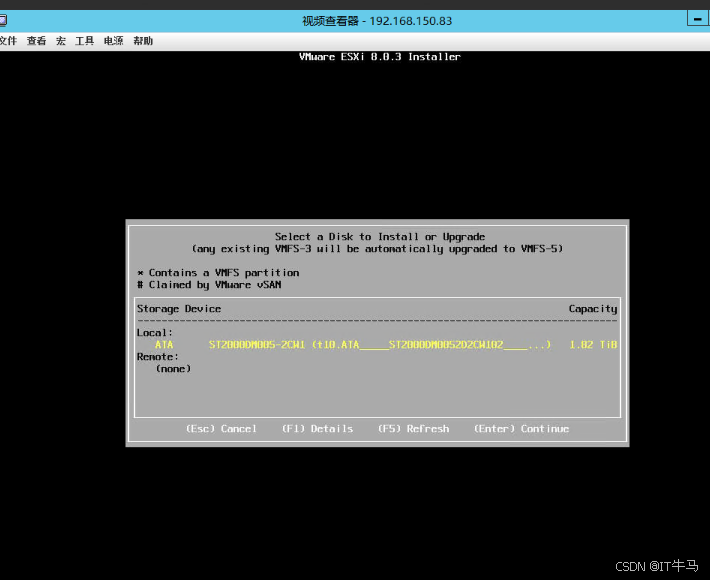Open the 文件 menu

[x=8, y=41]
